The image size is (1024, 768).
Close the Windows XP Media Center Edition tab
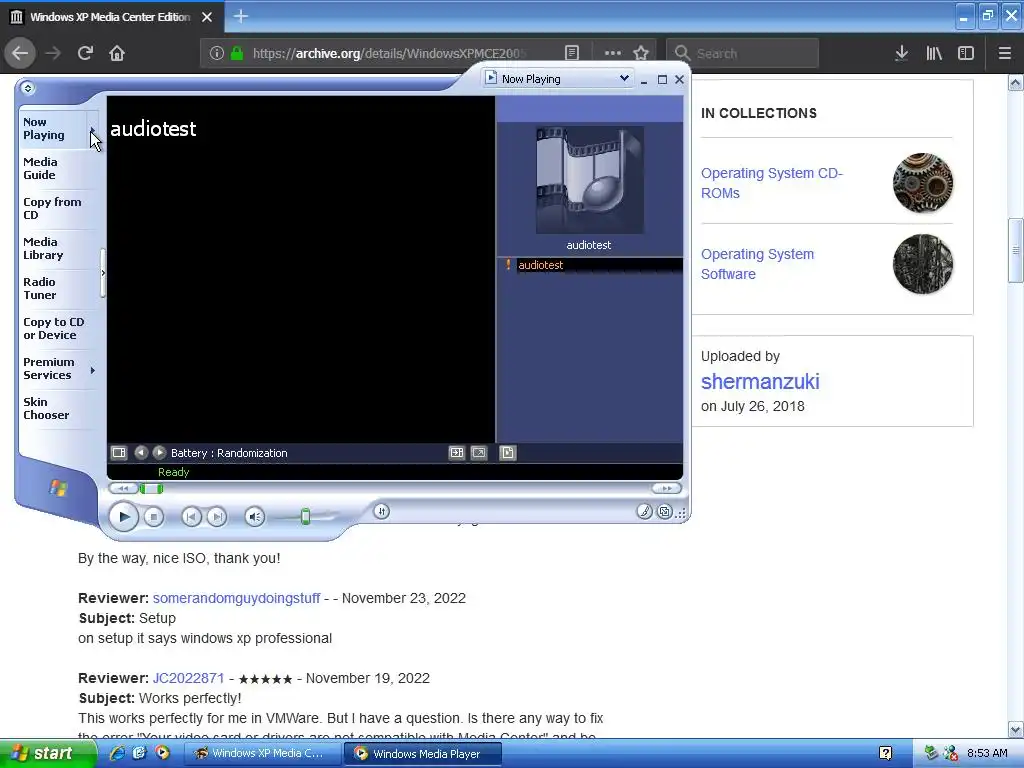pos(207,17)
